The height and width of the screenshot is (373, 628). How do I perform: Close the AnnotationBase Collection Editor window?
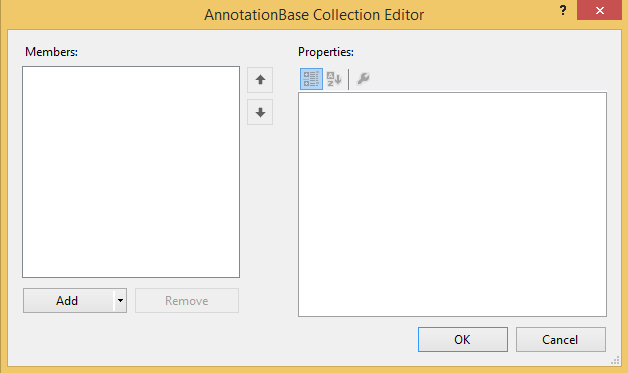(x=599, y=10)
